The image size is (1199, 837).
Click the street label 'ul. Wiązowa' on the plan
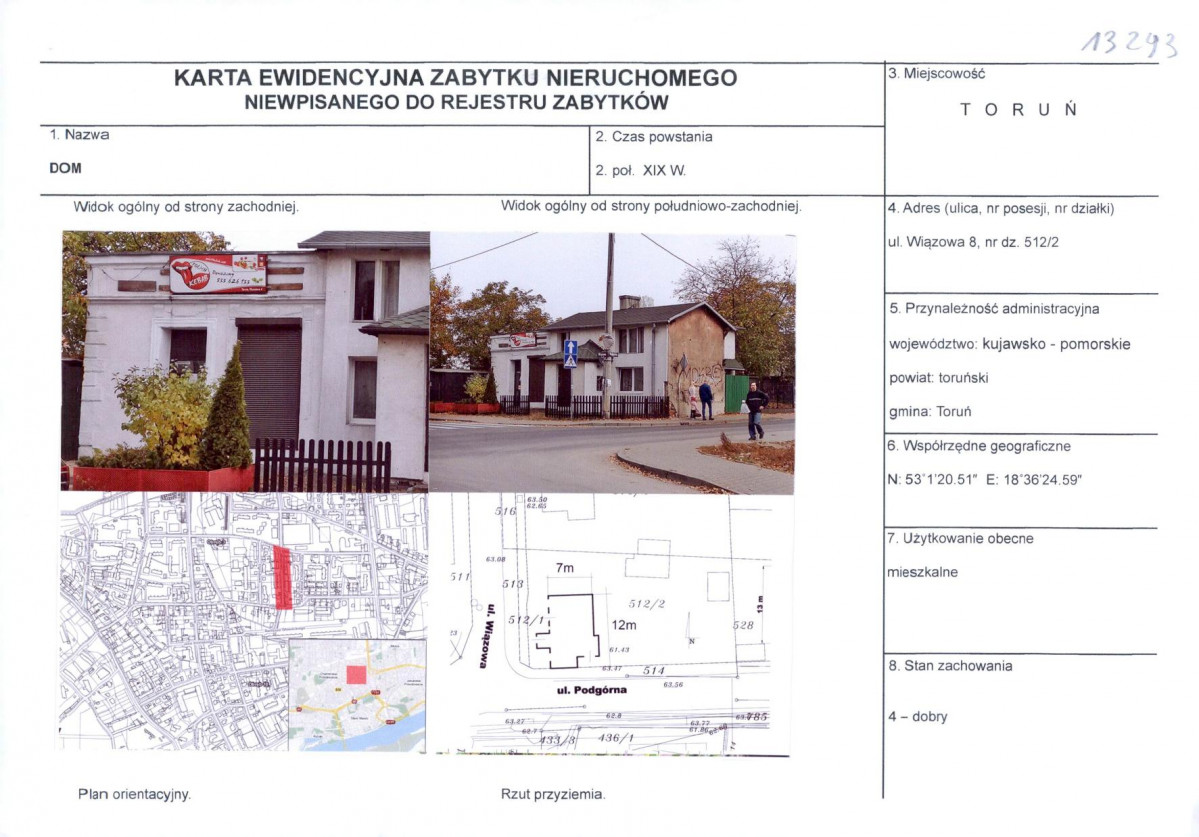click(x=485, y=637)
